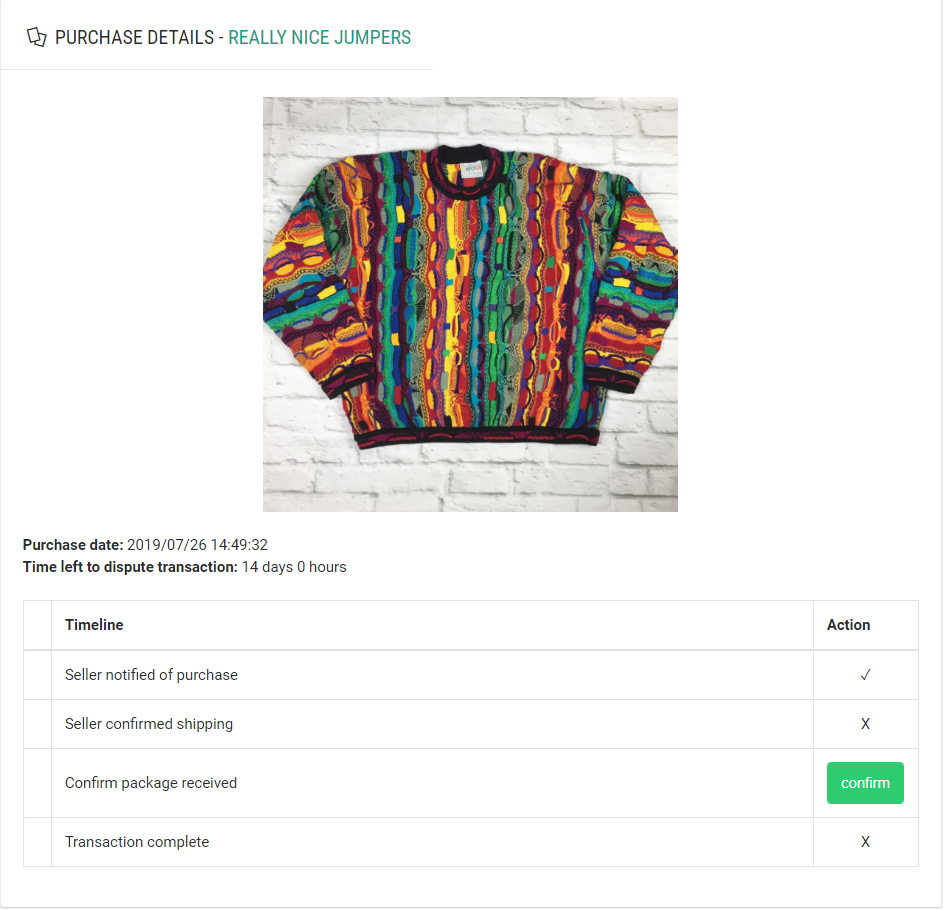Open the REALLY NICE JUMPERS link

pyautogui.click(x=319, y=37)
